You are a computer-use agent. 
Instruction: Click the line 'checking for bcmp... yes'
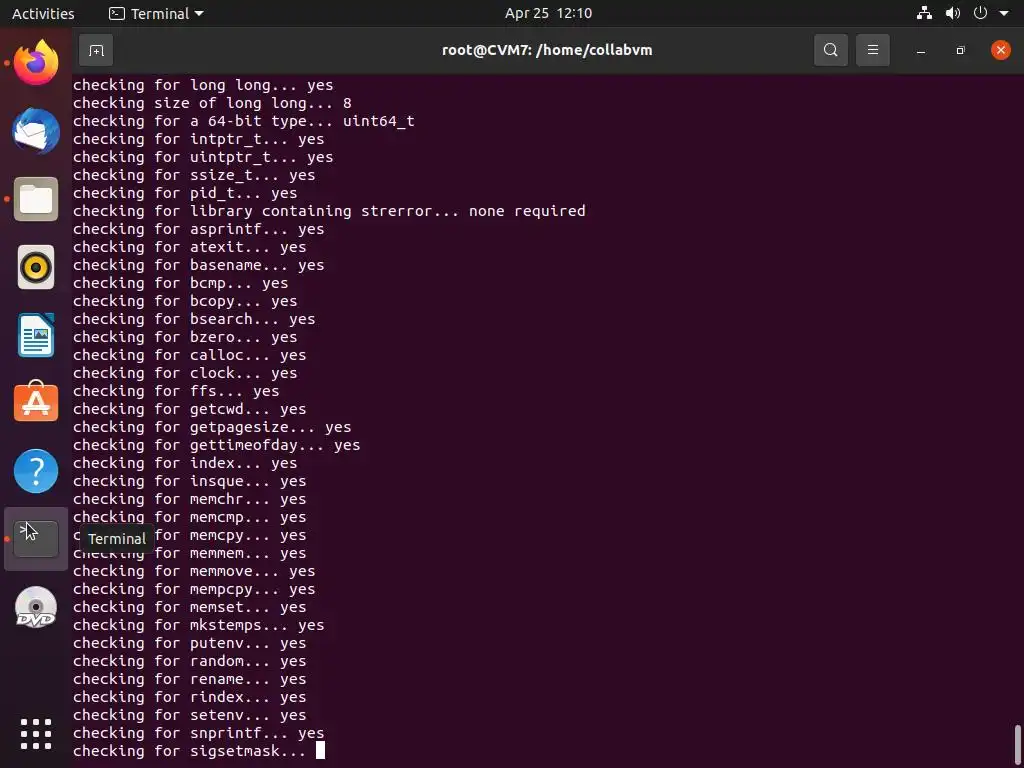click(180, 283)
